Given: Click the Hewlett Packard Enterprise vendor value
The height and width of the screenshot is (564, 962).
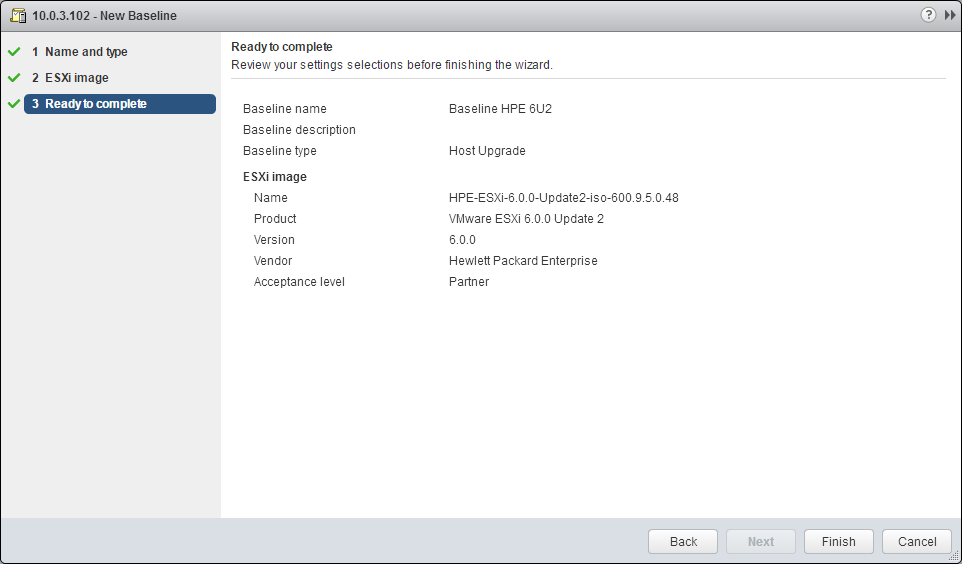Looking at the screenshot, I should [523, 261].
